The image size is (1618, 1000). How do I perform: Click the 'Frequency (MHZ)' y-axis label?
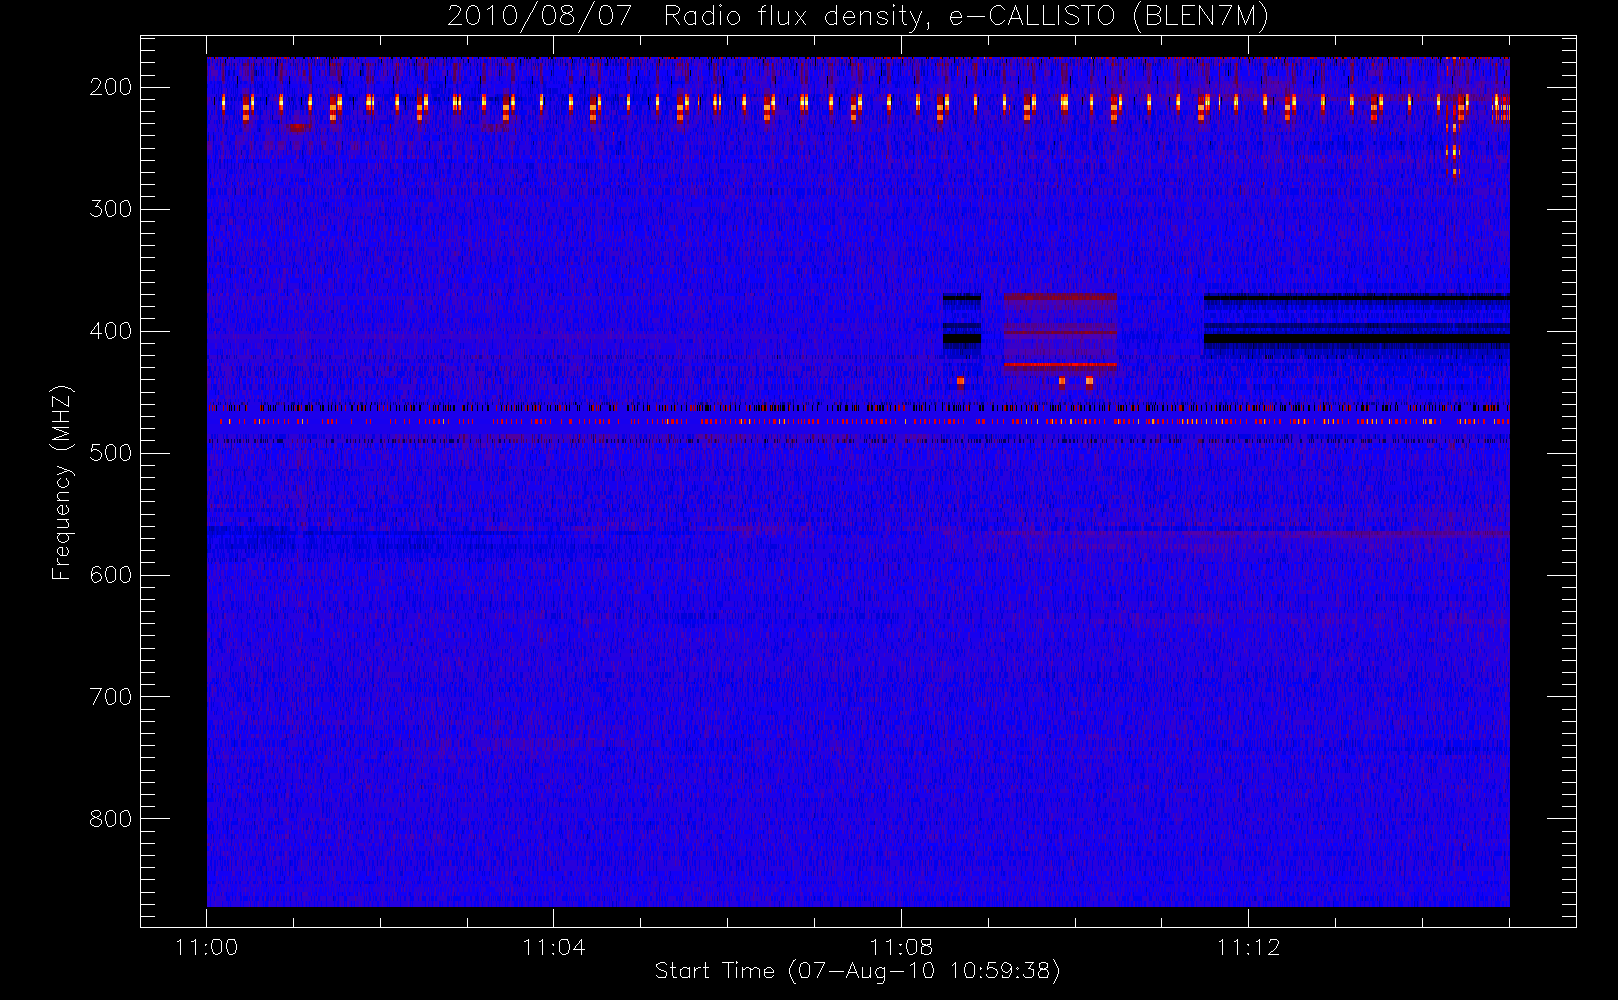pyautogui.click(x=61, y=483)
